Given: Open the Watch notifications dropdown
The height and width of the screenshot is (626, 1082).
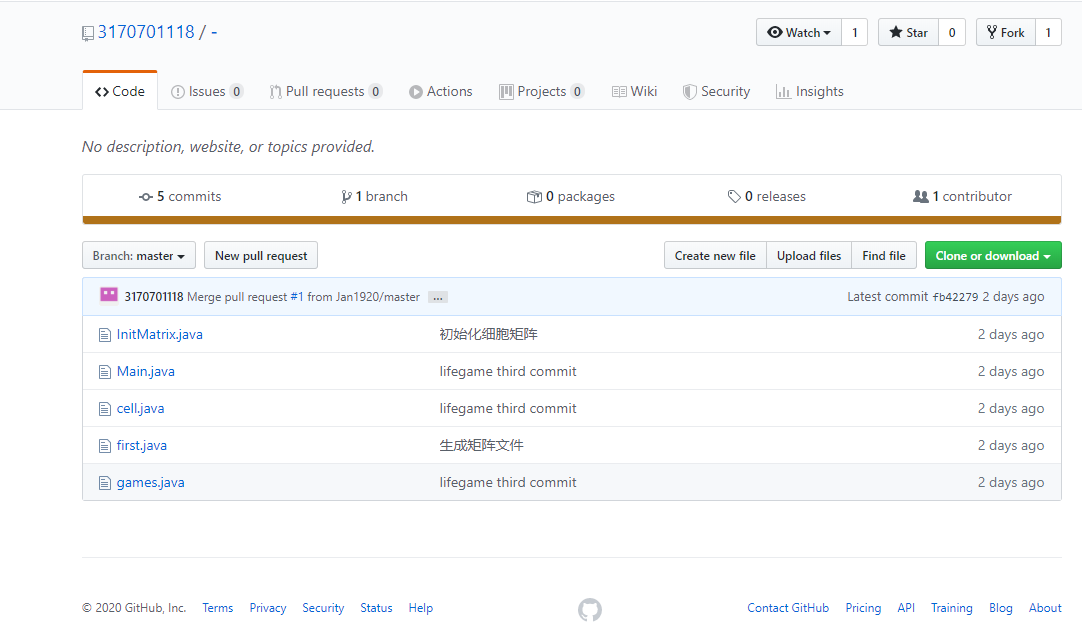Looking at the screenshot, I should 799,33.
